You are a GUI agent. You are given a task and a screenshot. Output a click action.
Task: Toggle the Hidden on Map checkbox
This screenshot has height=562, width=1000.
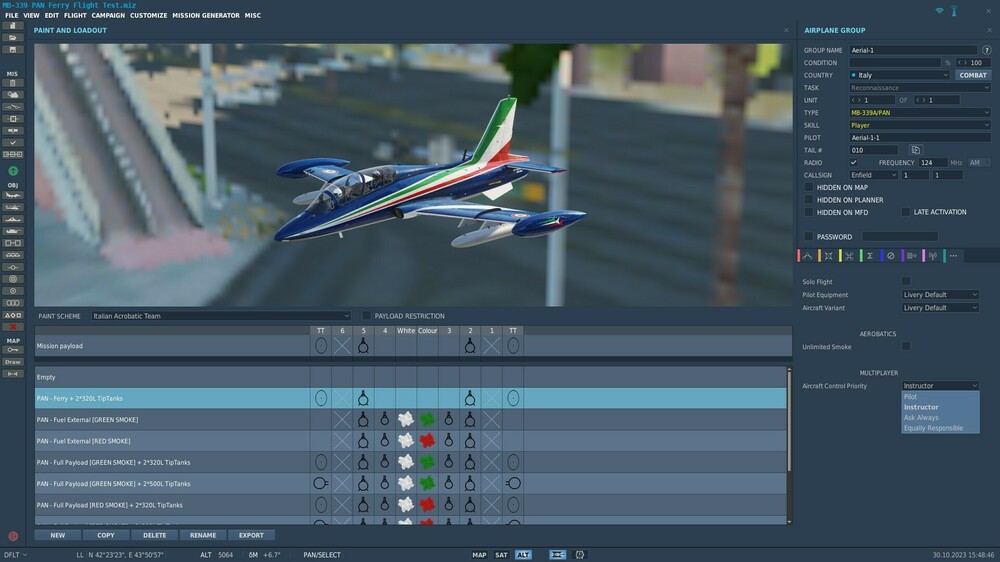pyautogui.click(x=809, y=188)
